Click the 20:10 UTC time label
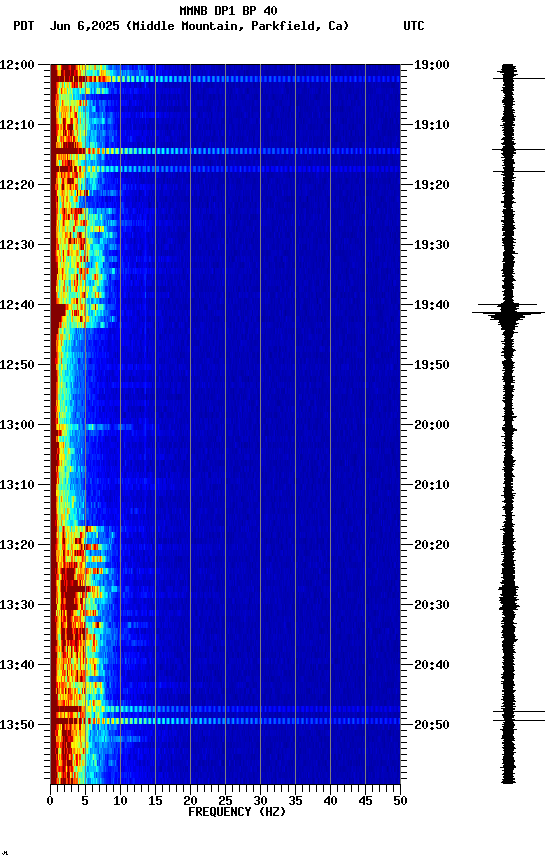This screenshot has width=552, height=864. click(x=432, y=485)
